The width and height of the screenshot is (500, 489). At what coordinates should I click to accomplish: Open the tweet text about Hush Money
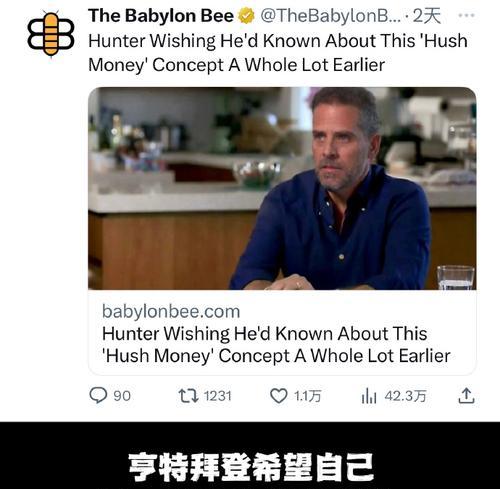click(x=278, y=53)
